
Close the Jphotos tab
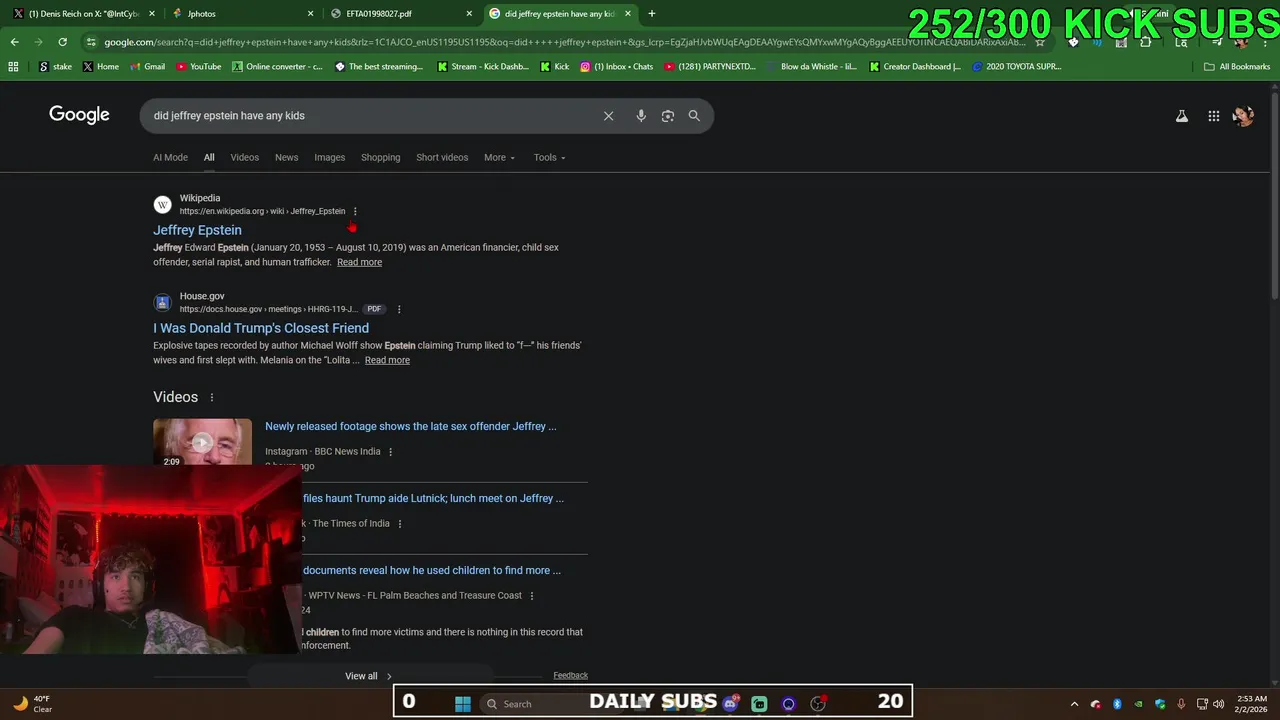[310, 14]
